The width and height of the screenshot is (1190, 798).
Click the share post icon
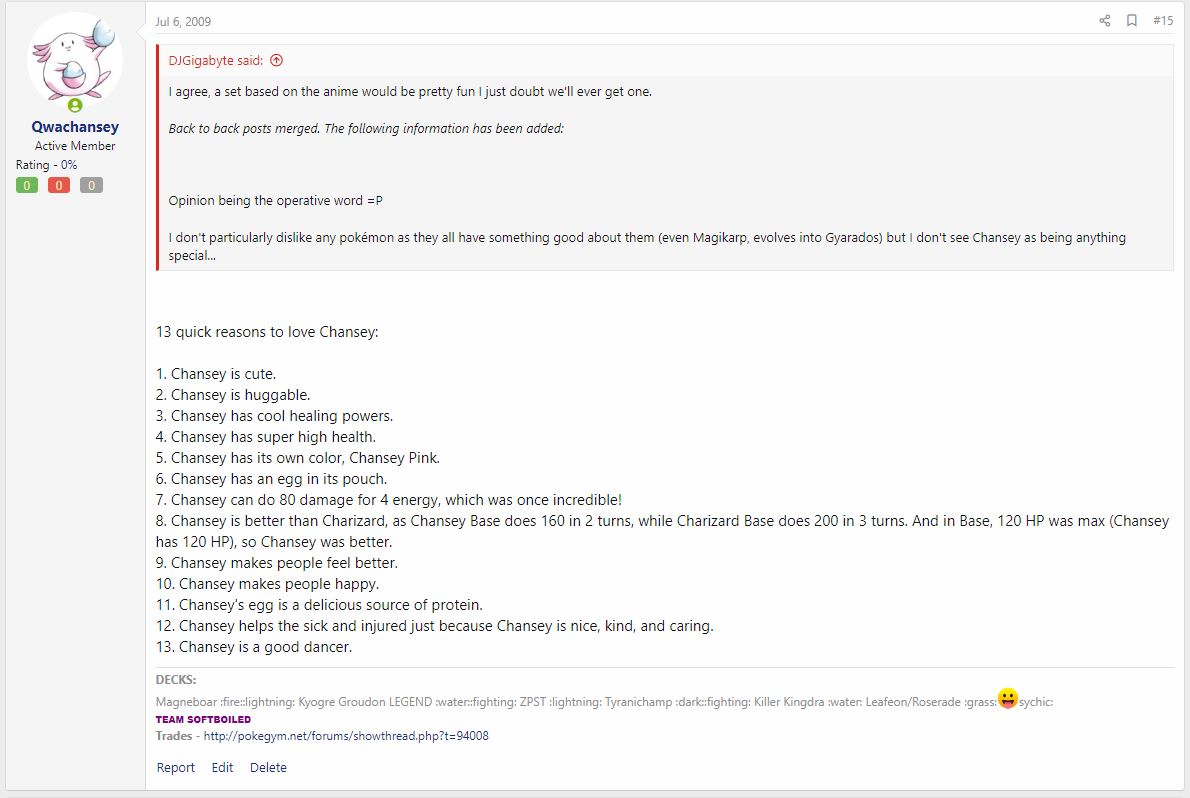pyautogui.click(x=1104, y=21)
